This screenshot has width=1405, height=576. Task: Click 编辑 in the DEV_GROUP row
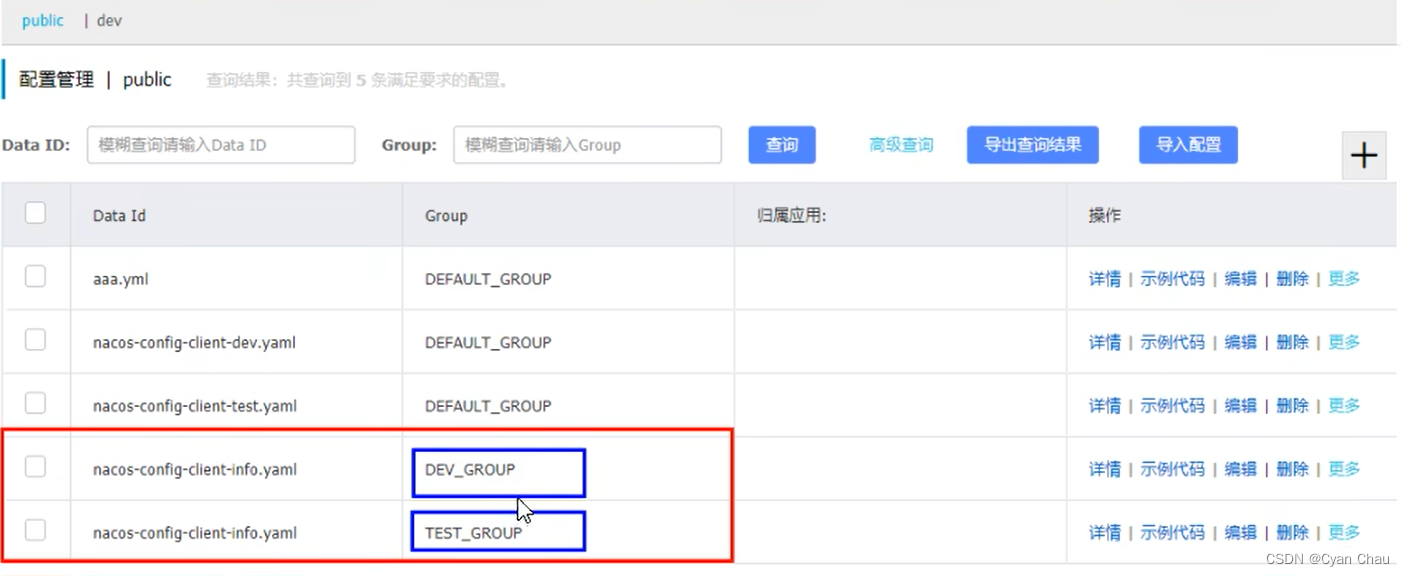(x=1241, y=469)
